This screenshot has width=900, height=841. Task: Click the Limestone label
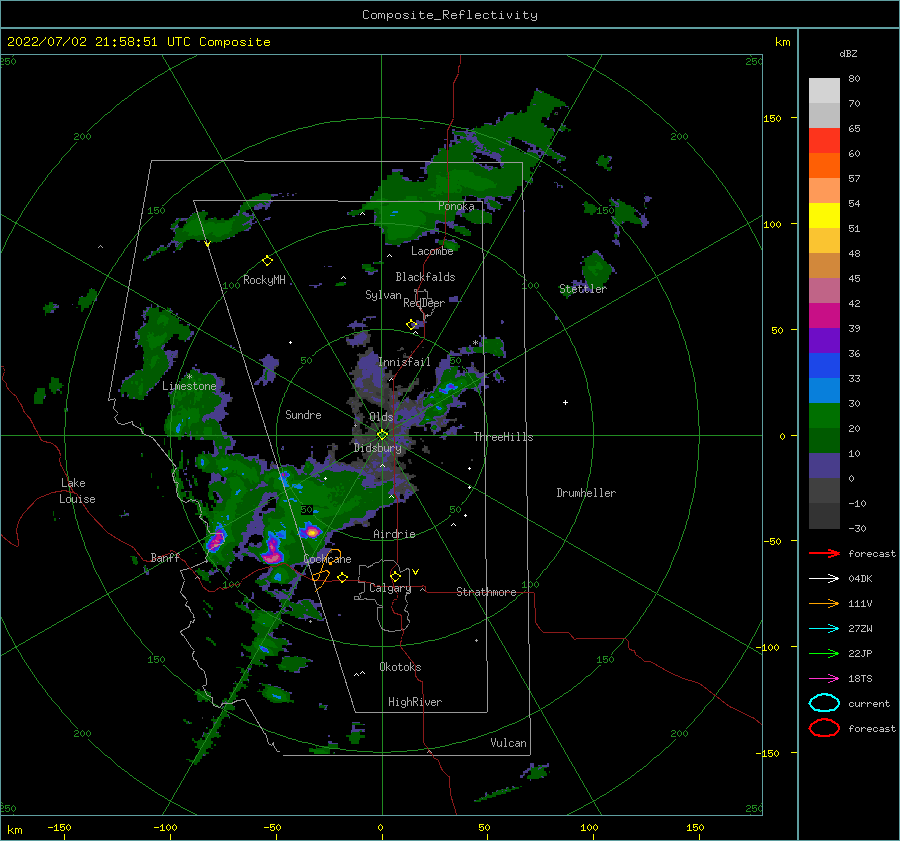189,386
